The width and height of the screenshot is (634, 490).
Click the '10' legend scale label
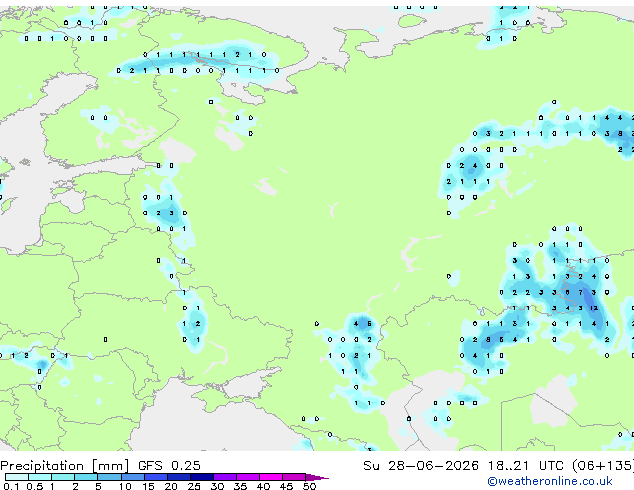[x=125, y=486]
